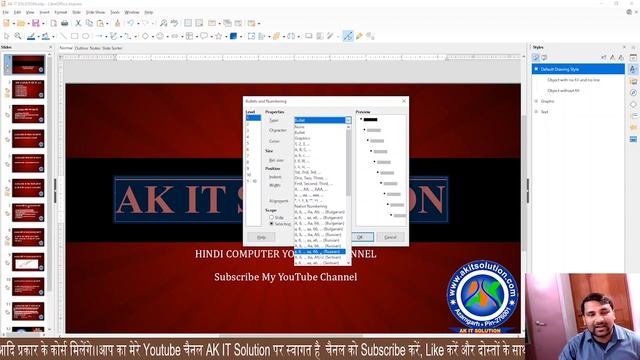
Task: Click the highlighted Toggle Point Edit icon
Action: pos(347,36)
